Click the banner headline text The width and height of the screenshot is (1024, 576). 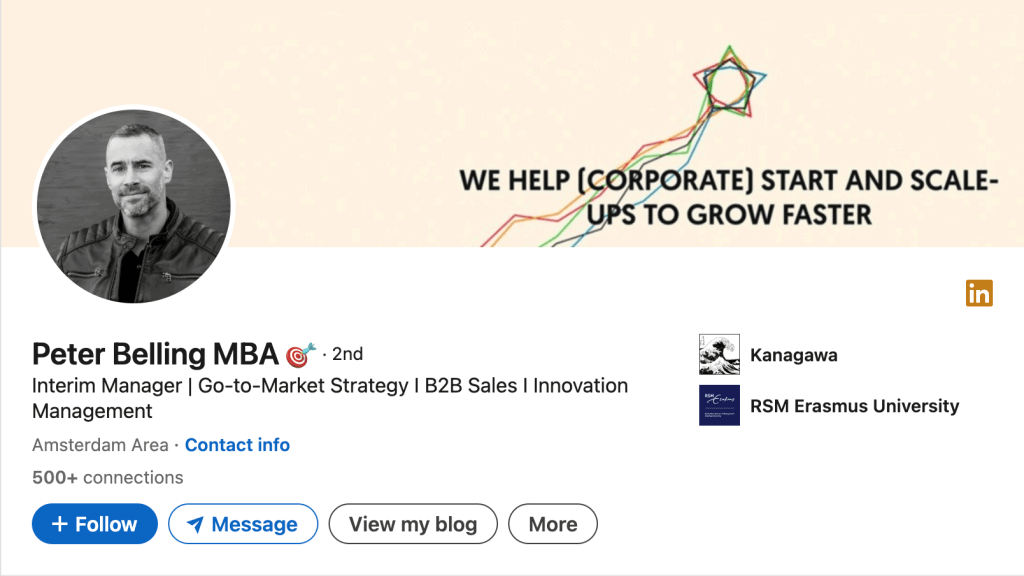[x=728, y=197]
